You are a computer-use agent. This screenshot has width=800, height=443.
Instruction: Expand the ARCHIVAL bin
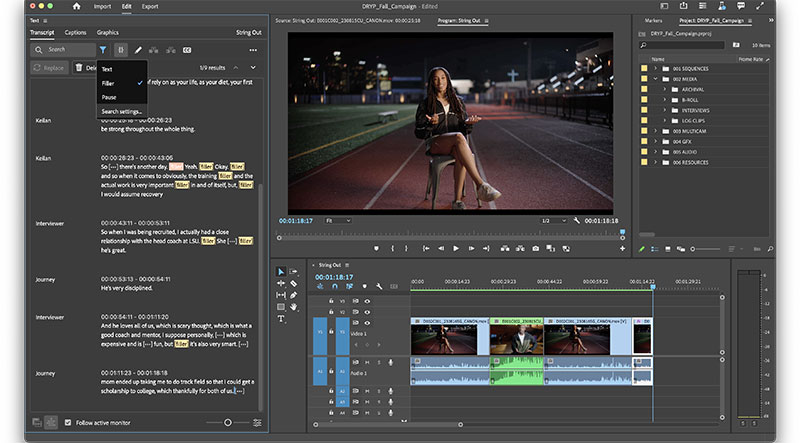click(x=665, y=89)
